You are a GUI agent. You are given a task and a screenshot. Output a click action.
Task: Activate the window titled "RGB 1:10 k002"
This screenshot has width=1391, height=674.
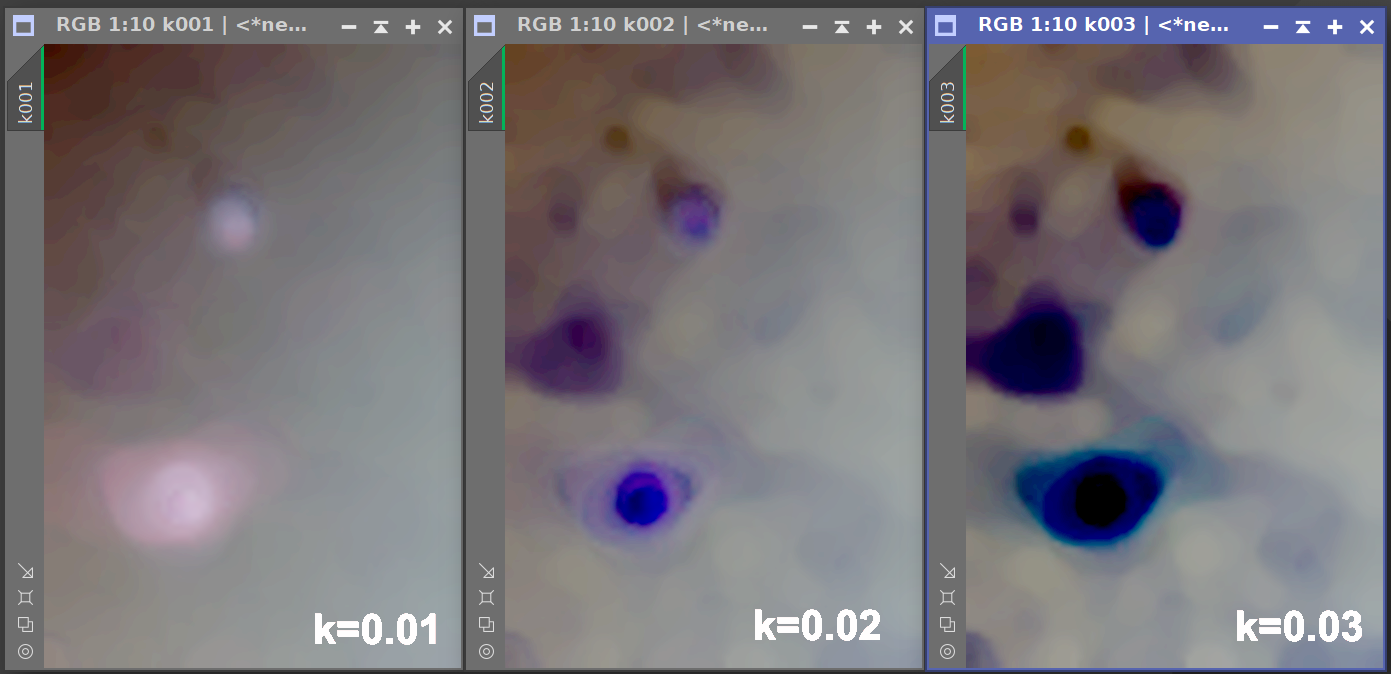(642, 25)
